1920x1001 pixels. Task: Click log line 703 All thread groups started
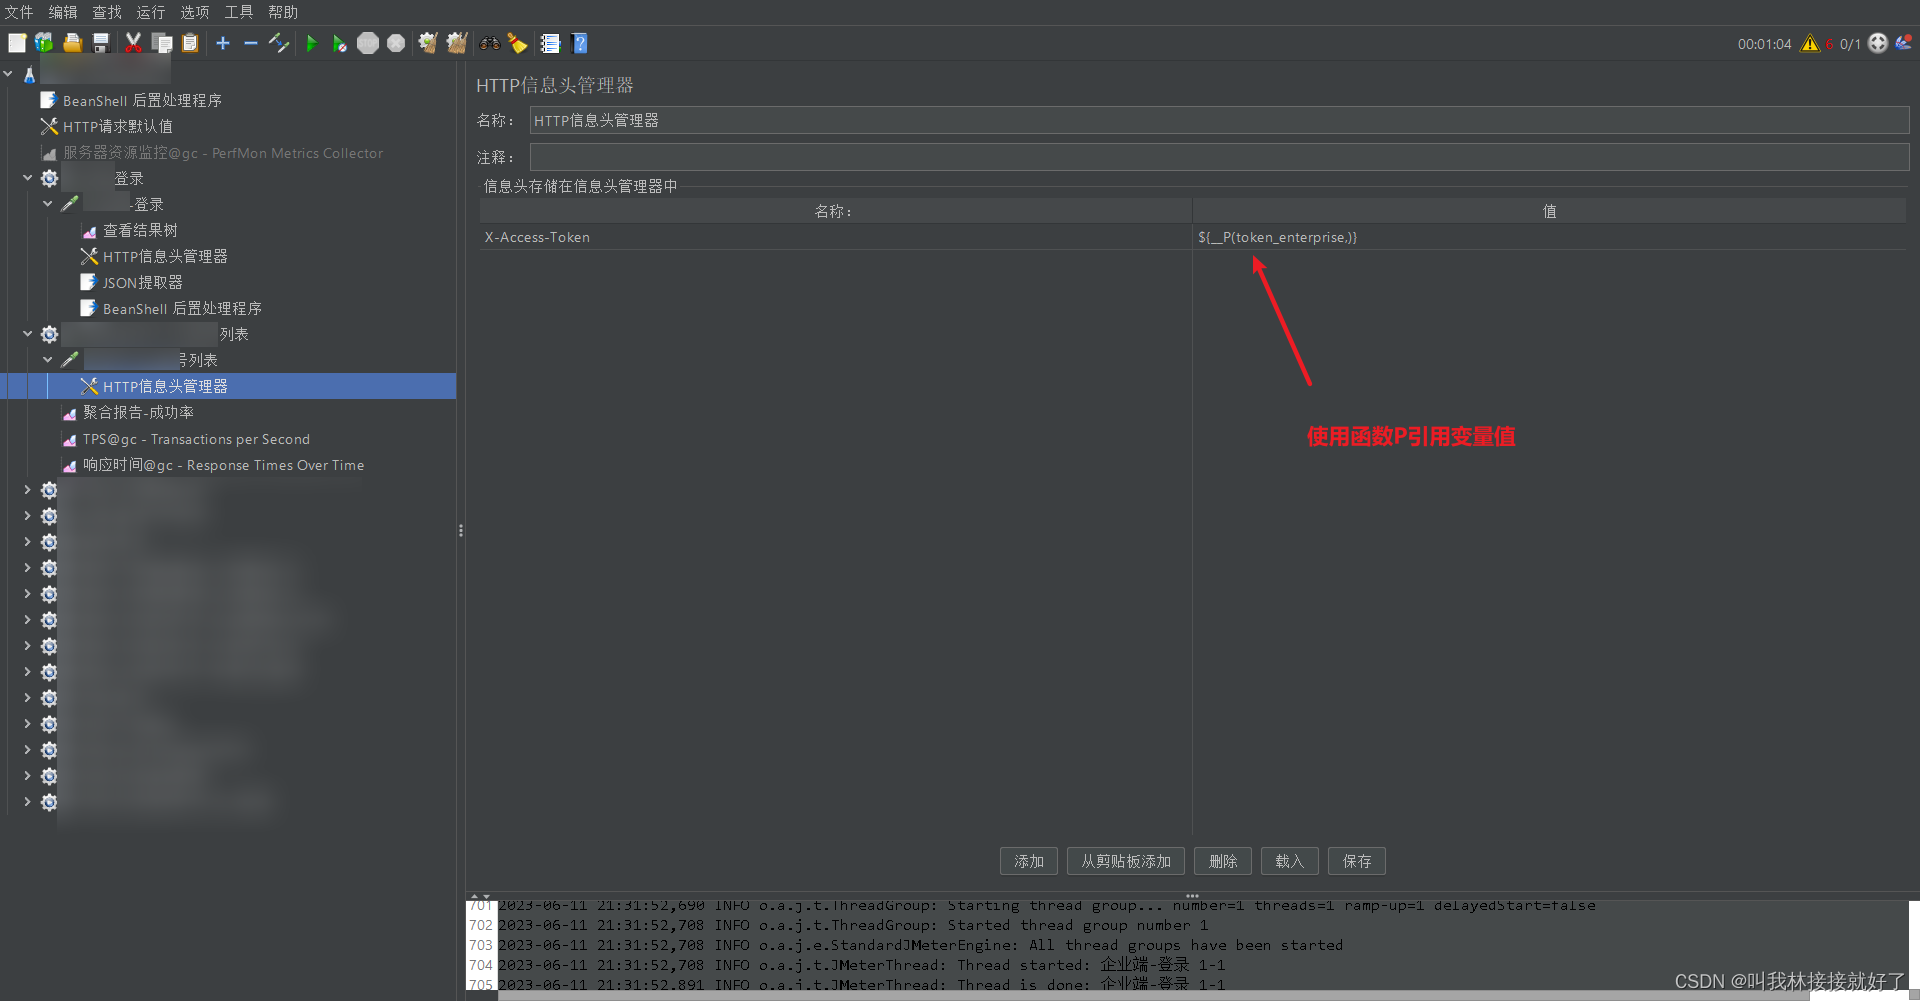click(920, 945)
